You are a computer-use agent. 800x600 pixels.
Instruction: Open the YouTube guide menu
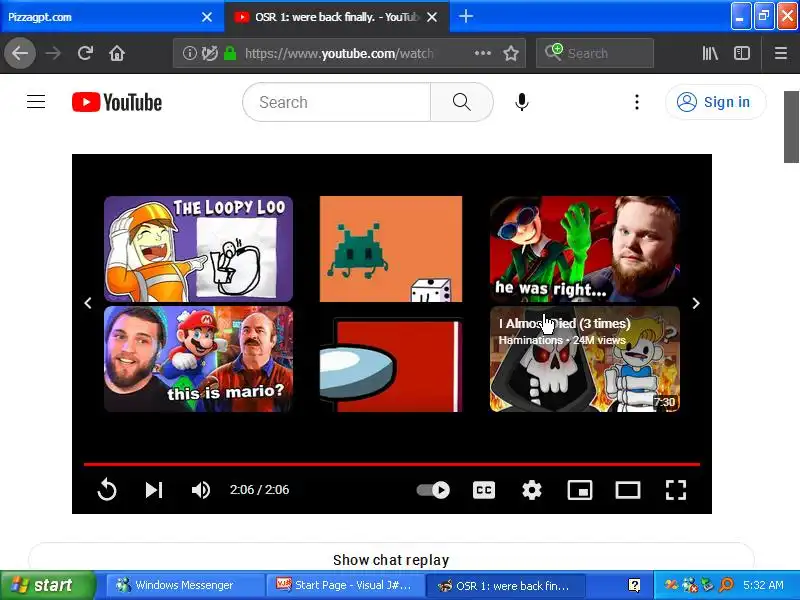pos(36,102)
